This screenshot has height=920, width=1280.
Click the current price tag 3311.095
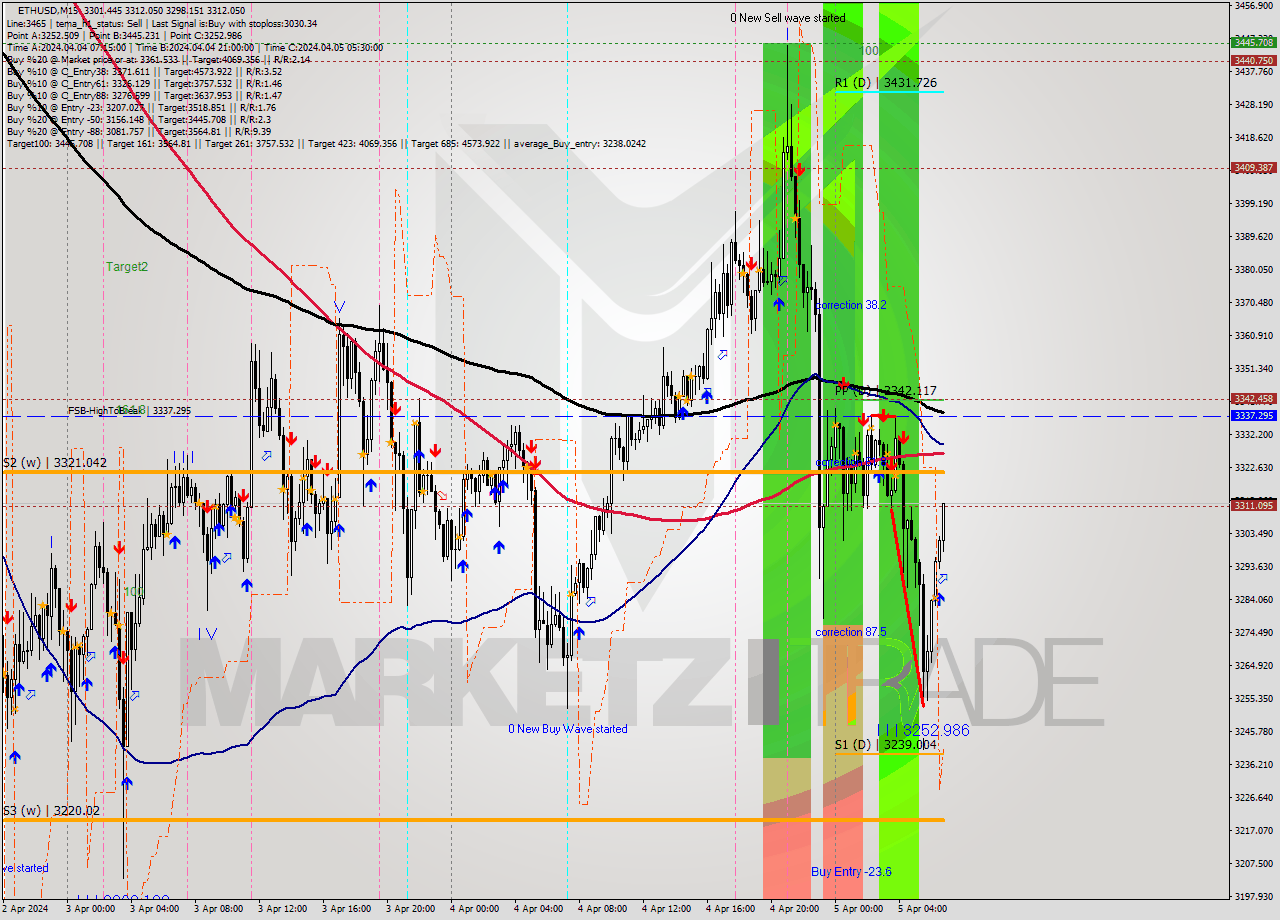coord(1252,506)
